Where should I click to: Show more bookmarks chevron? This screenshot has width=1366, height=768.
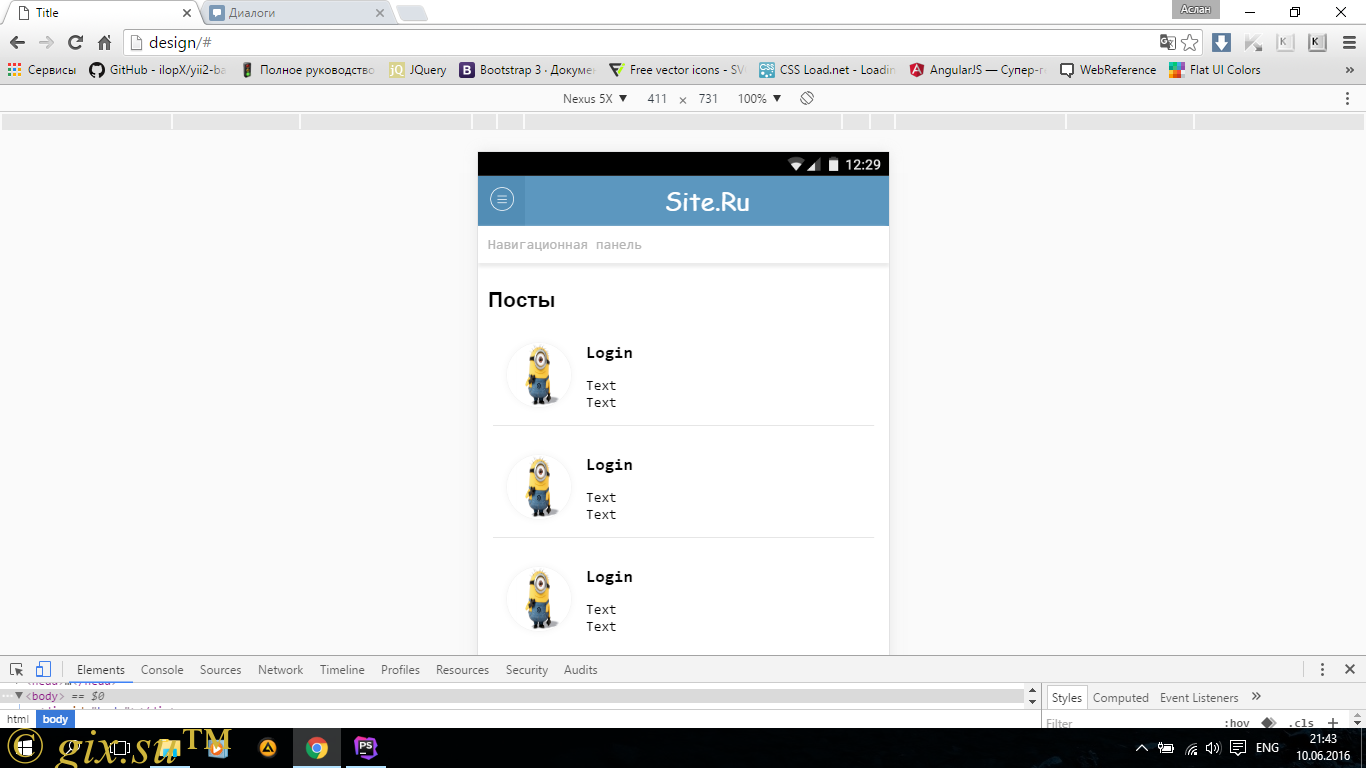coord(1349,70)
